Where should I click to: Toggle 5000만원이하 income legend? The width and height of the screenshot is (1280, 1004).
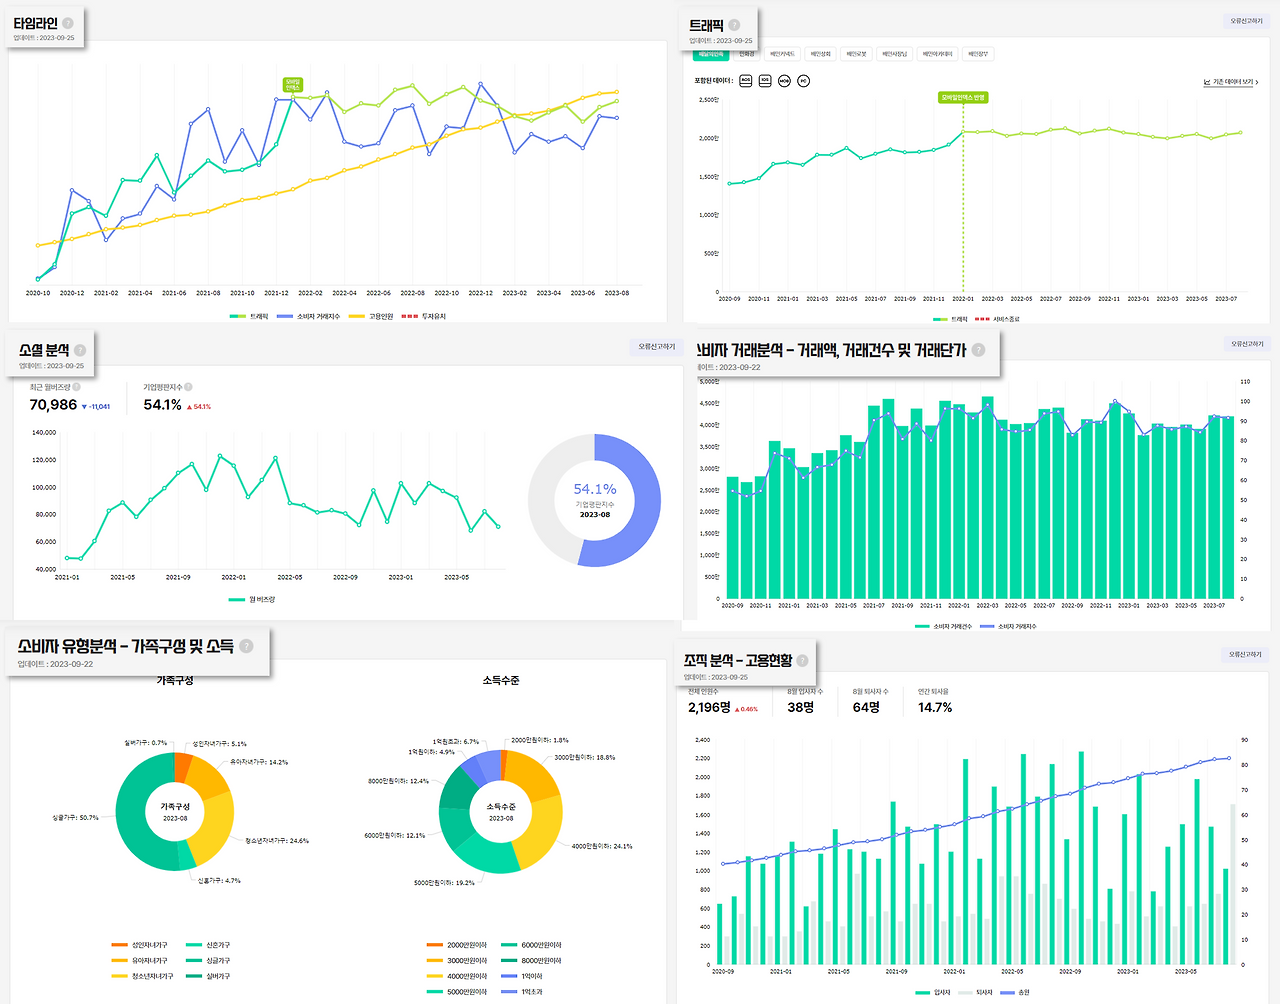tap(457, 992)
